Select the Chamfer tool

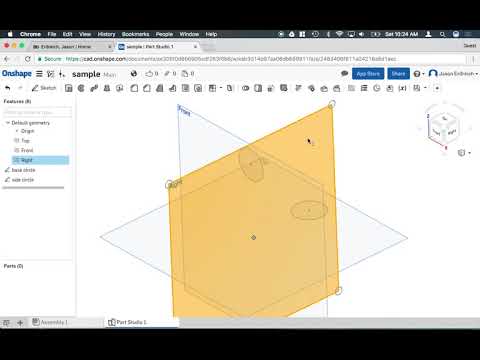click(147, 88)
